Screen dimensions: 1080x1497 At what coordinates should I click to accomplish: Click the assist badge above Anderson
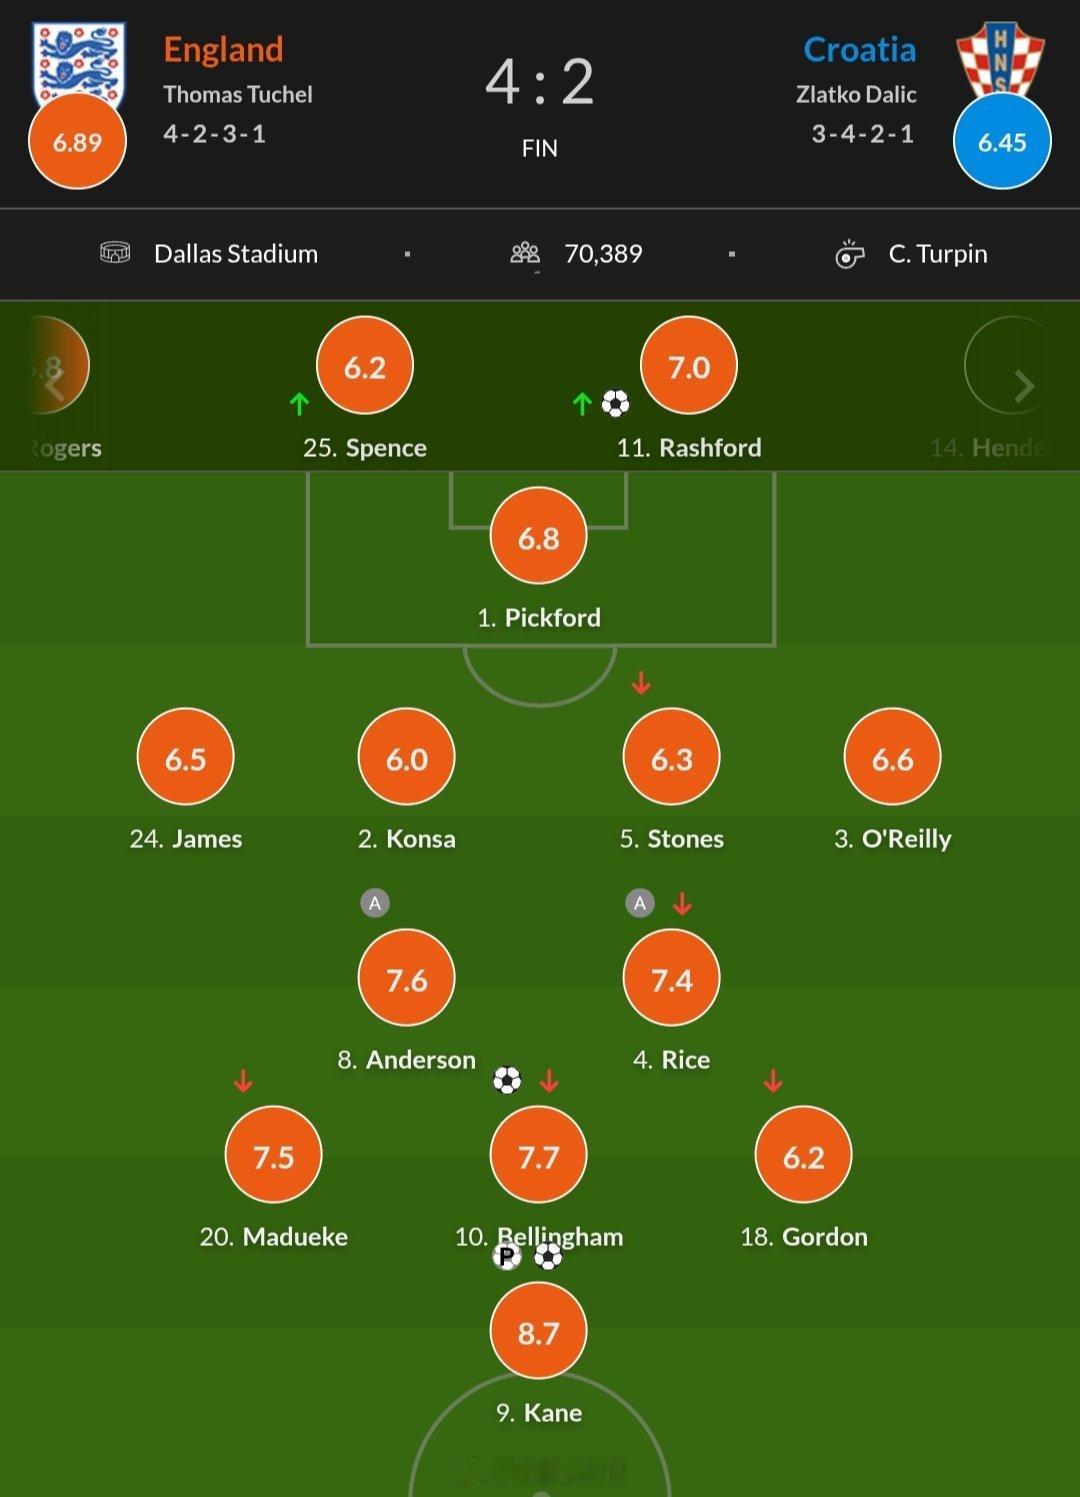375,903
